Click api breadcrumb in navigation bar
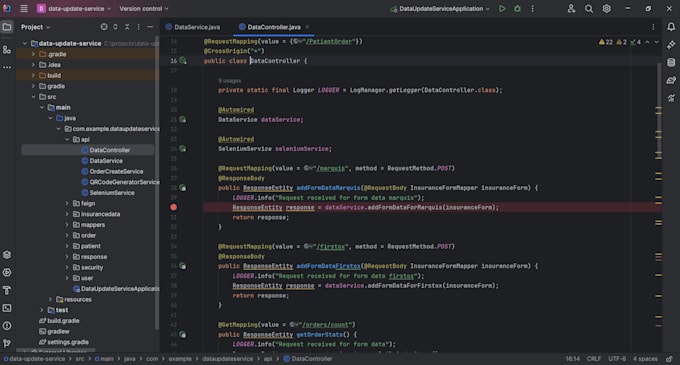Screen dimensions: 680x365 [268, 359]
